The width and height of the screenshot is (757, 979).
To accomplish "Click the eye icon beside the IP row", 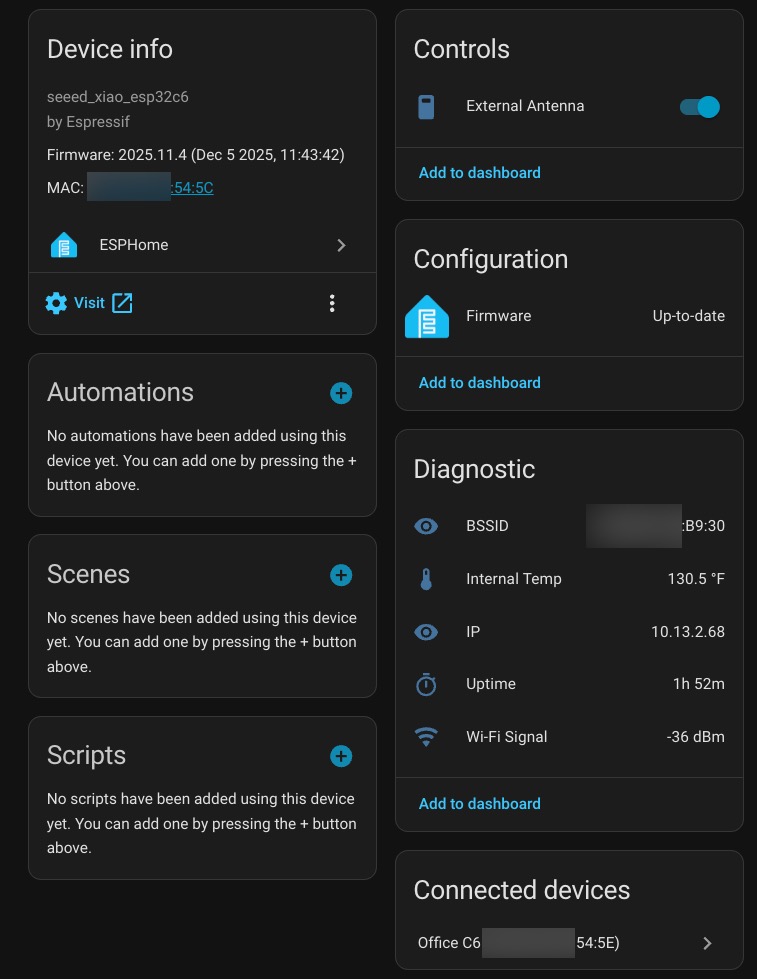I will 426,632.
